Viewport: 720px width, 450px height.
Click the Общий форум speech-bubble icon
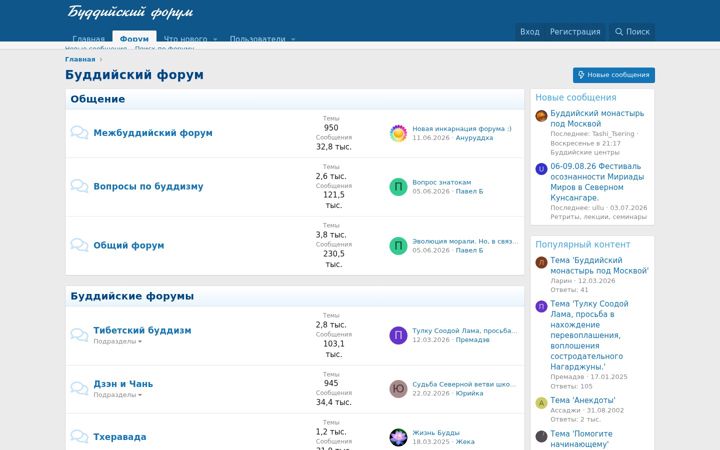coord(79,245)
